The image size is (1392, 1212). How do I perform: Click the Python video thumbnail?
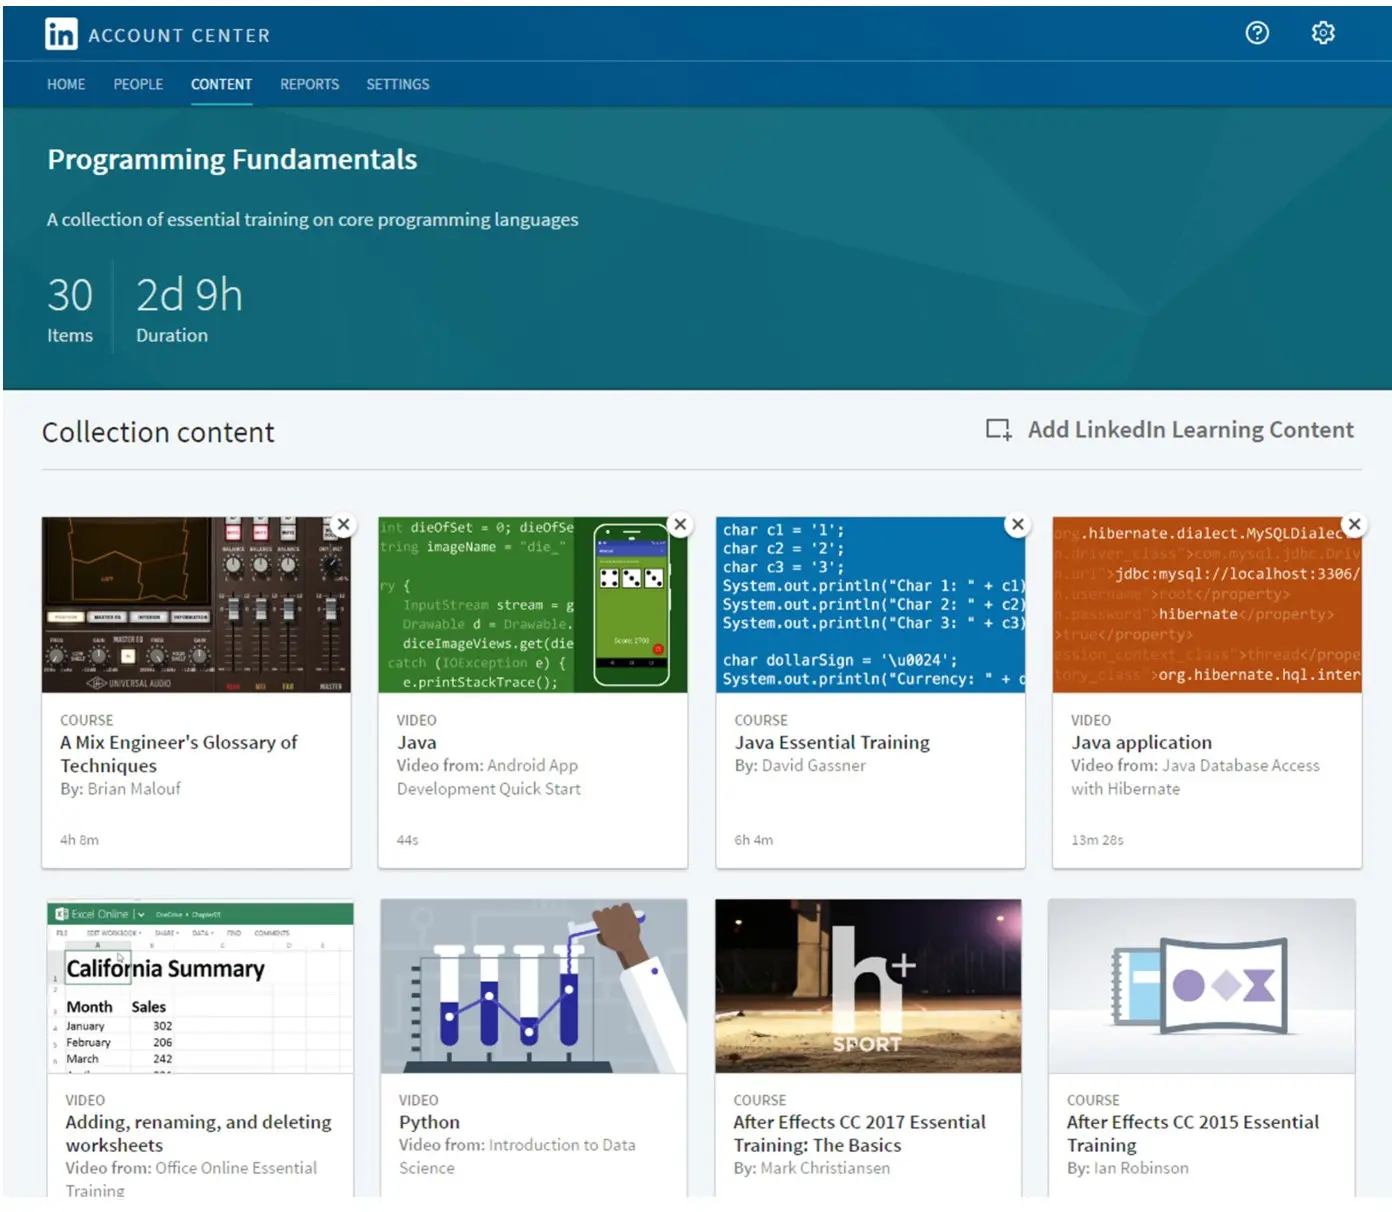(x=533, y=986)
